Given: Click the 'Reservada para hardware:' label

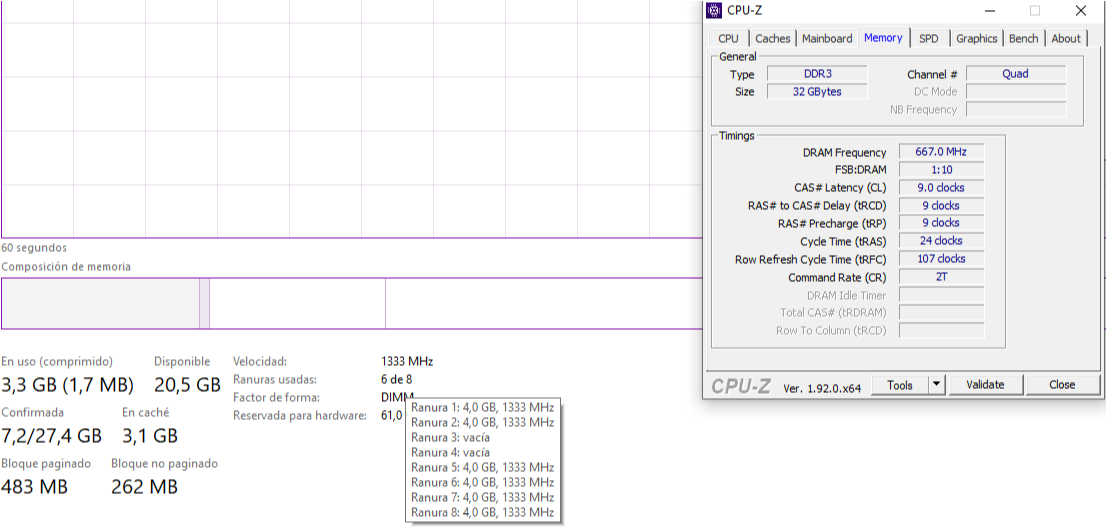Looking at the screenshot, I should pos(300,416).
